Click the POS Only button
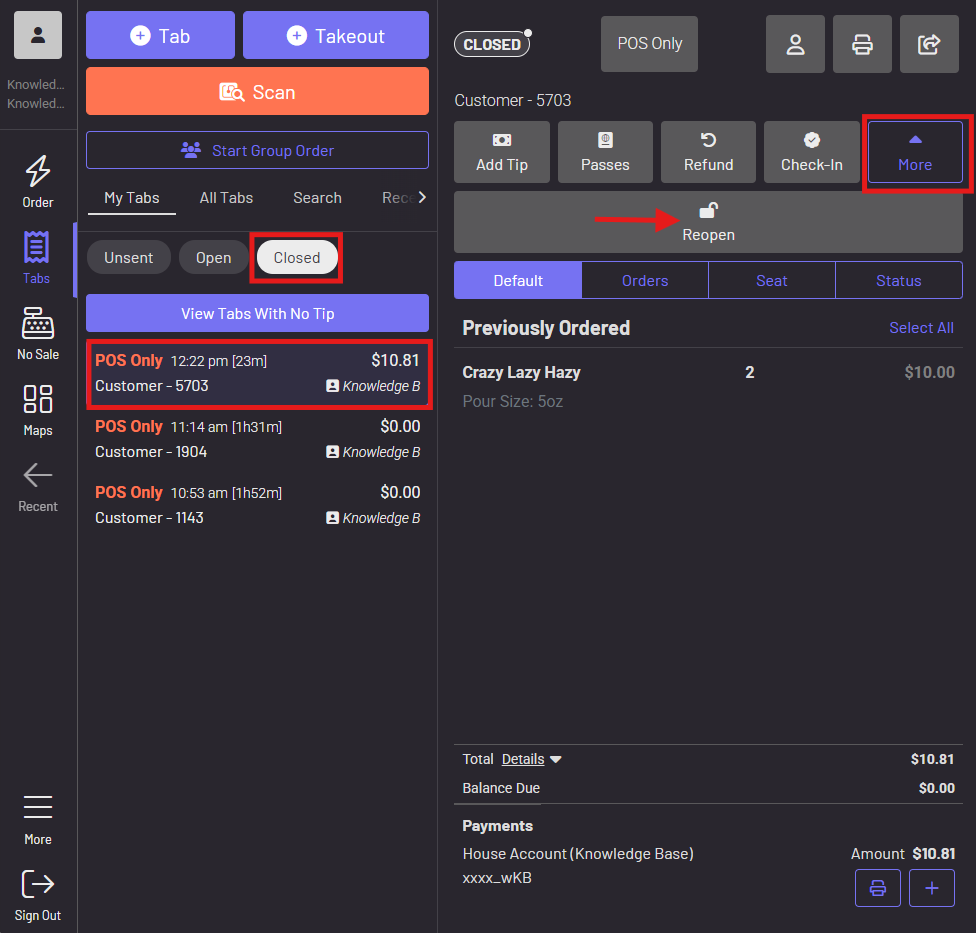This screenshot has width=976, height=933. point(649,44)
